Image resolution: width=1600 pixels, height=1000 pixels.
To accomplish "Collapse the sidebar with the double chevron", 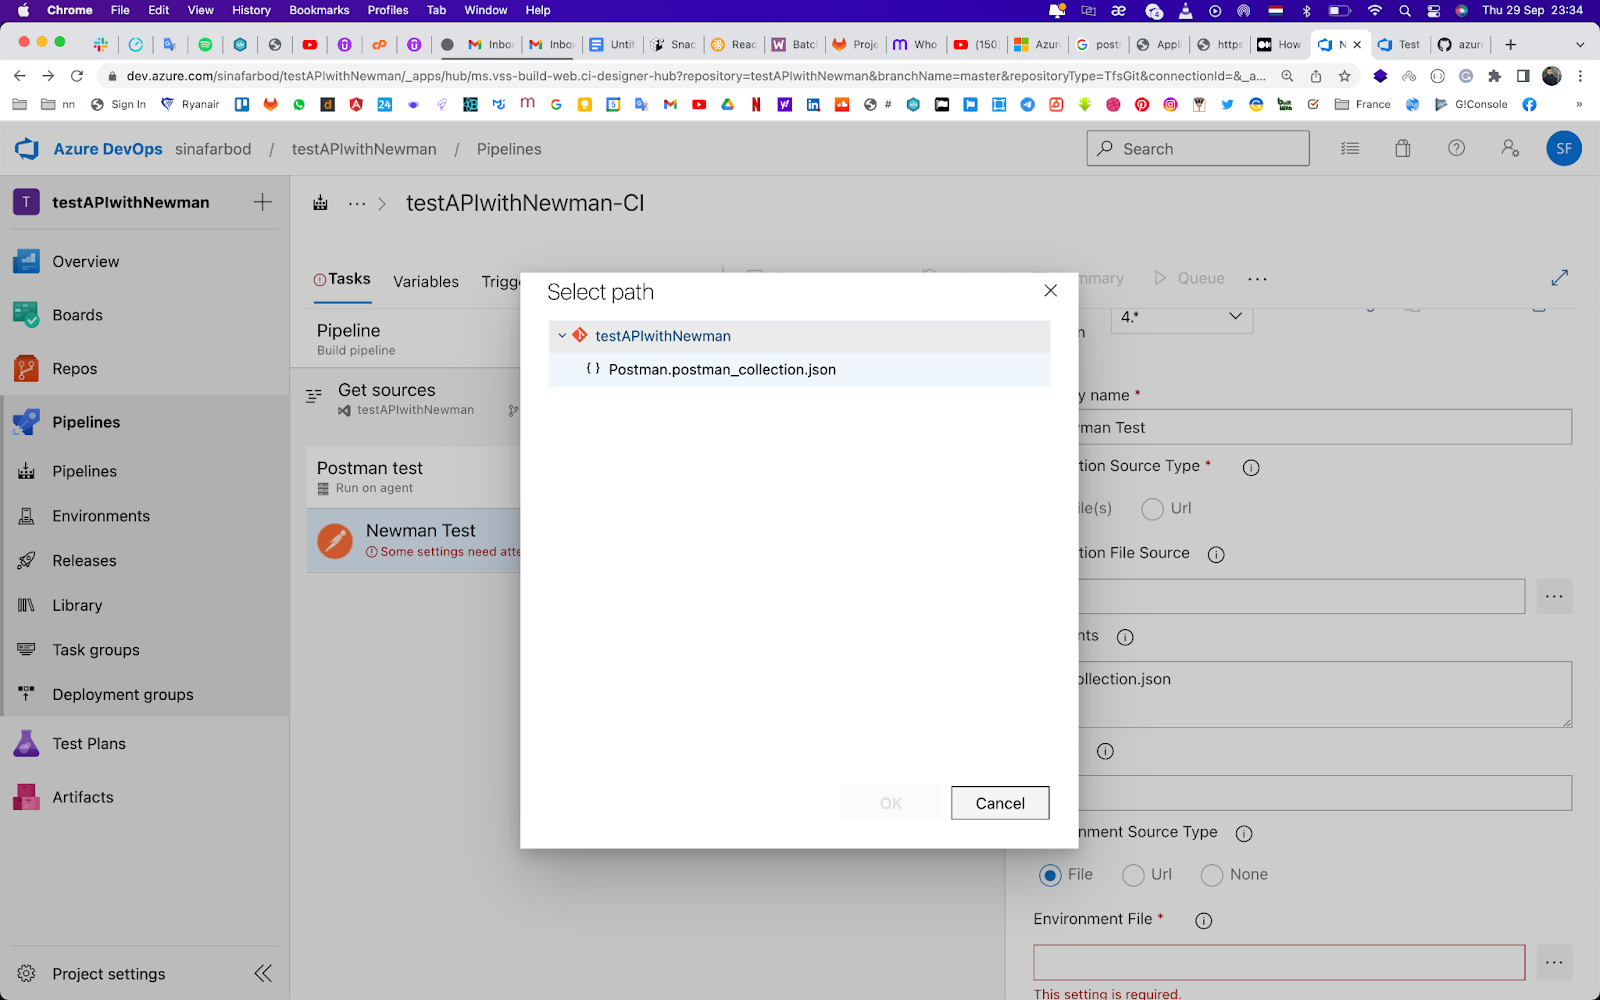I will (263, 974).
